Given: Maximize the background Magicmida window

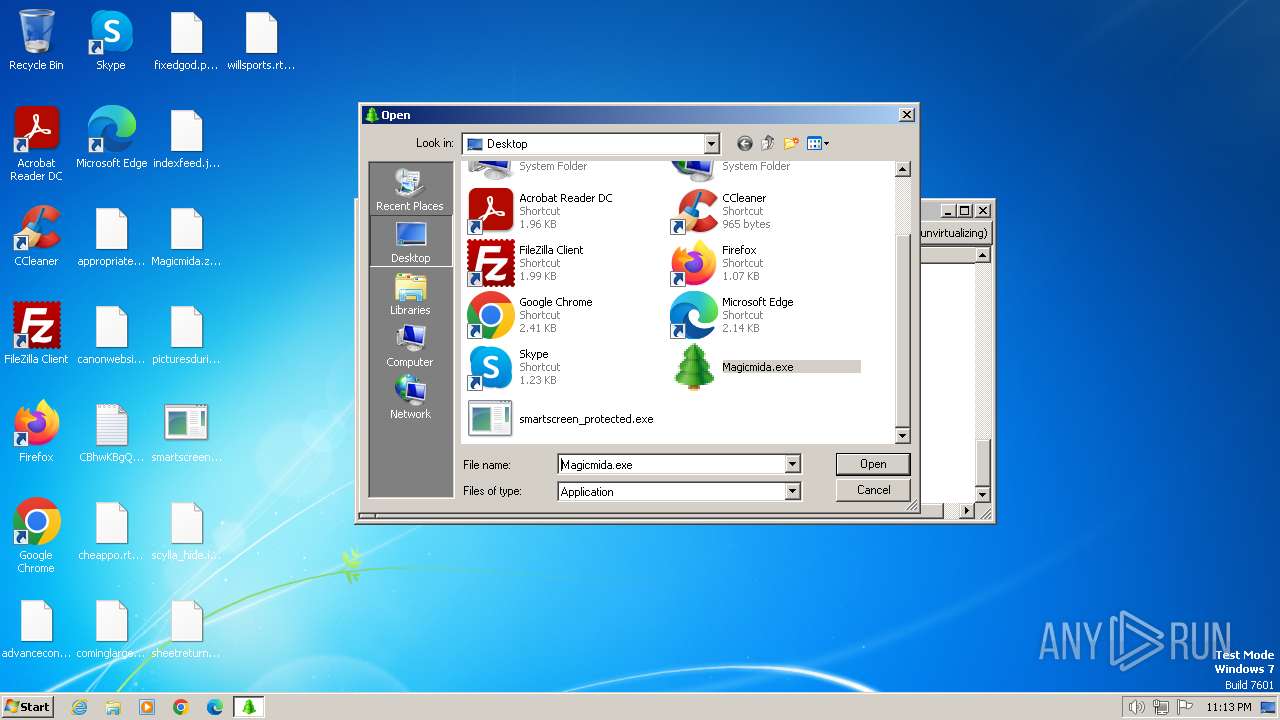Looking at the screenshot, I should click(964, 210).
